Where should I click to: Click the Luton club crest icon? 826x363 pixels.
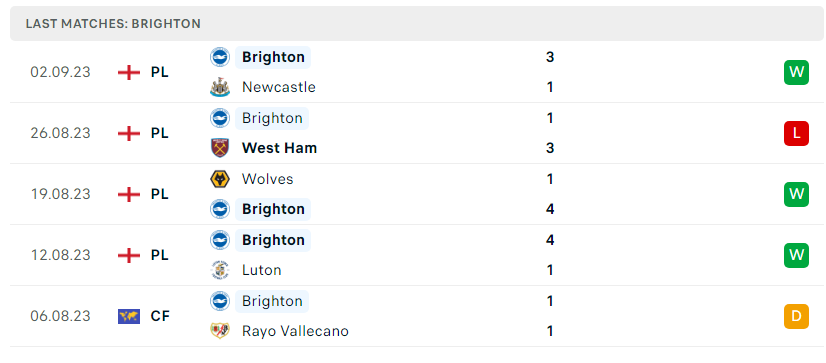(x=220, y=270)
